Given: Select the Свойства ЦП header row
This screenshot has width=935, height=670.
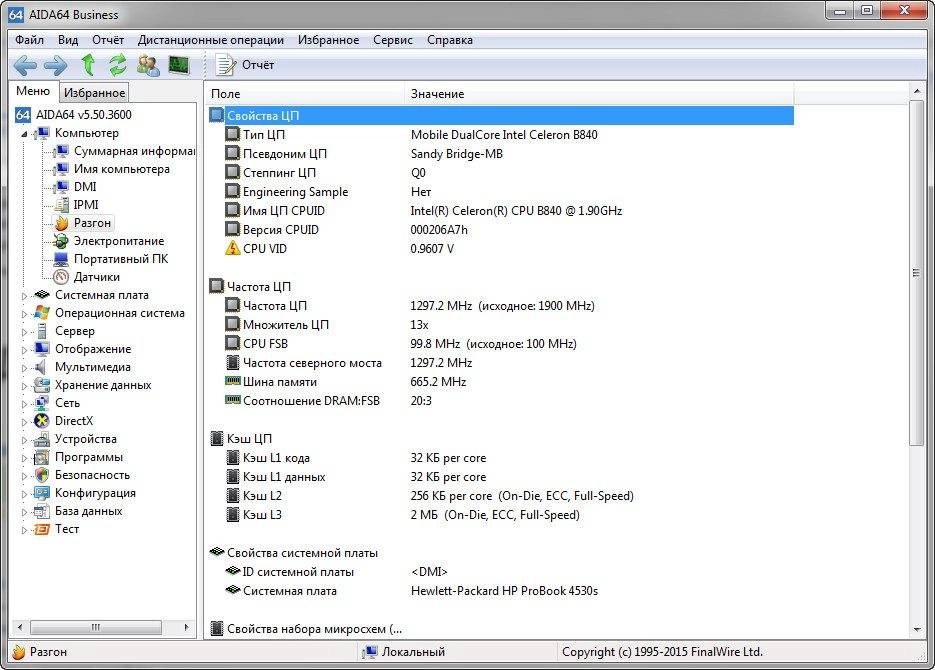Looking at the screenshot, I should (x=501, y=116).
